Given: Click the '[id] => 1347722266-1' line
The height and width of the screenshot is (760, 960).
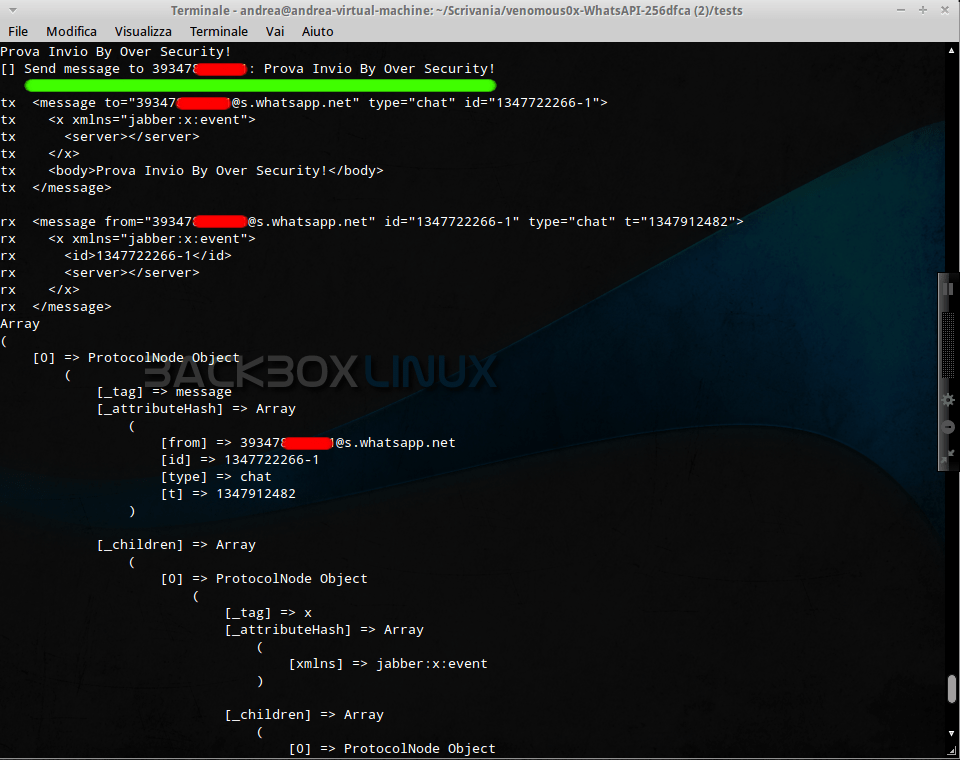Looking at the screenshot, I should pyautogui.click(x=239, y=459).
